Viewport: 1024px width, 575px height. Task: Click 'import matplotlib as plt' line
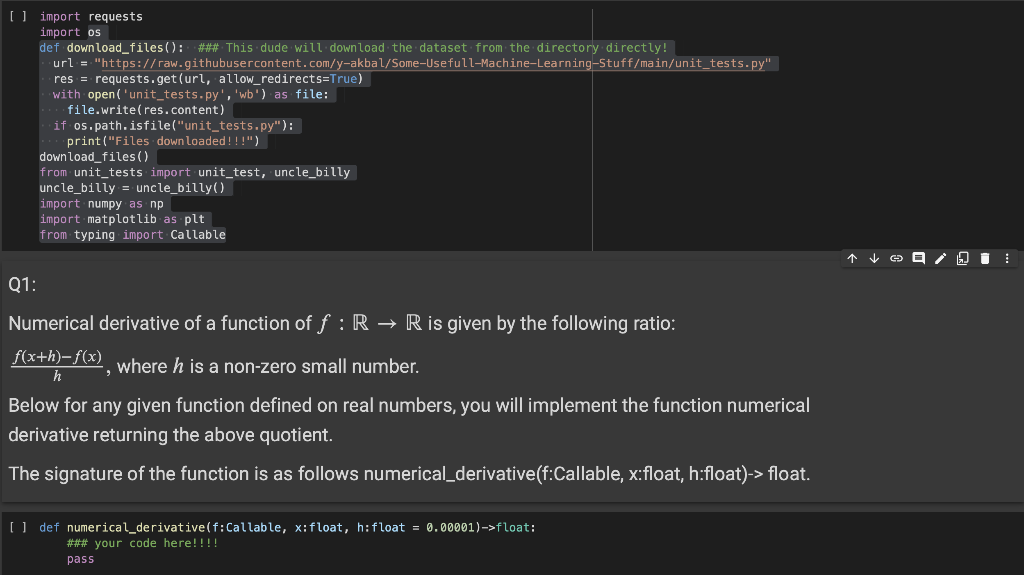coord(122,219)
